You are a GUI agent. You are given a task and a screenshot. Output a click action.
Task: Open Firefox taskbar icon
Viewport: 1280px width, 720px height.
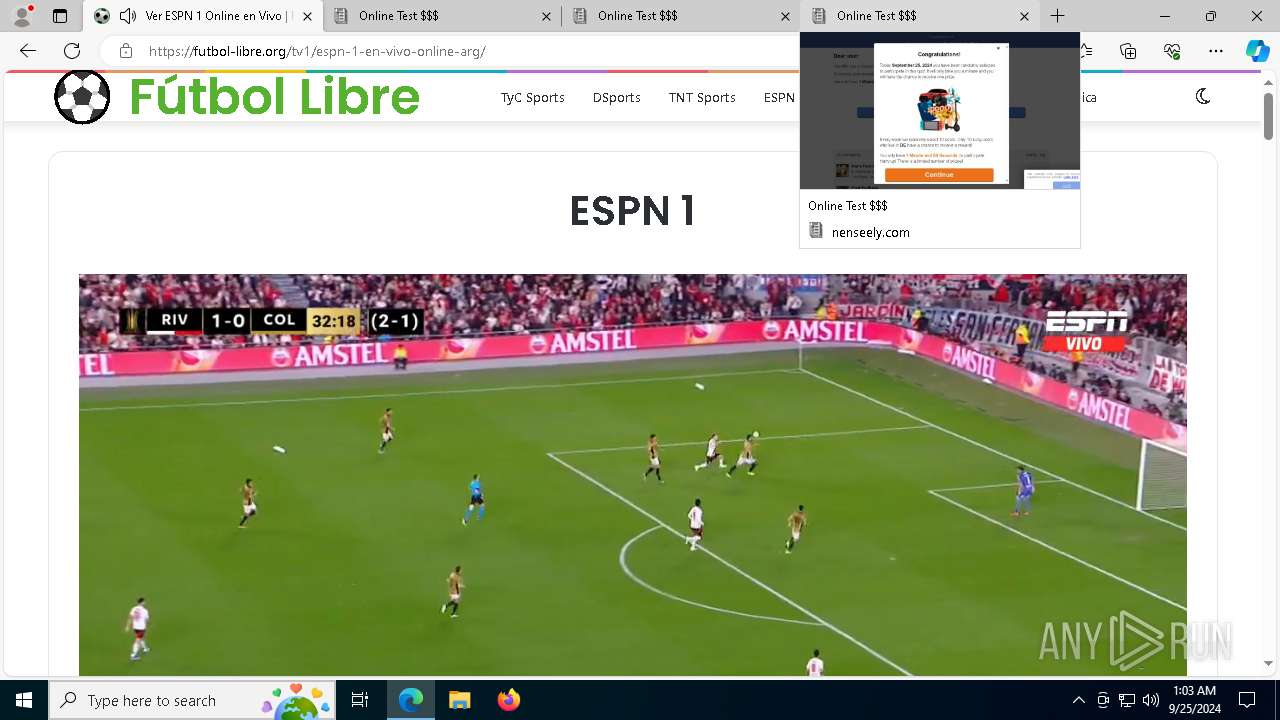(508, 700)
